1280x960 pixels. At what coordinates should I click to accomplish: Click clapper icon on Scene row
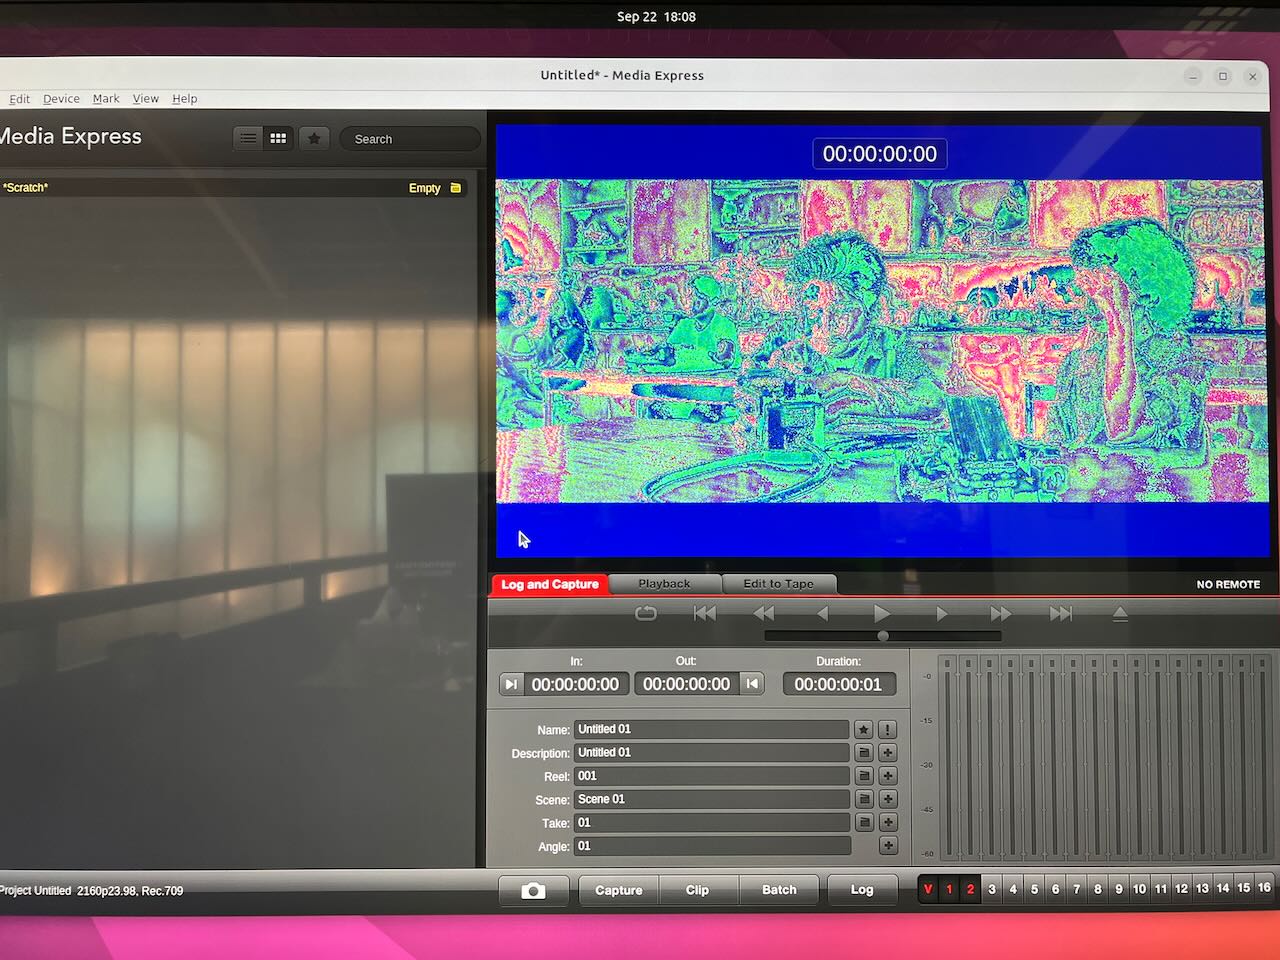point(864,799)
